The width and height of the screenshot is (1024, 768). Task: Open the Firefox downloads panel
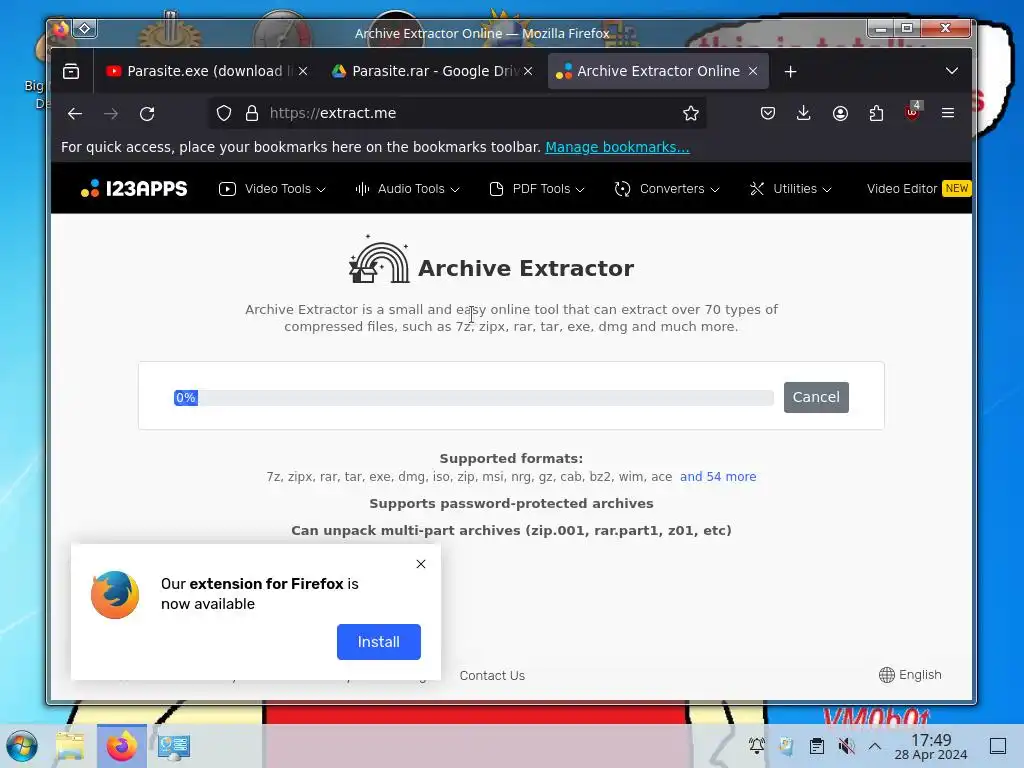coord(803,114)
